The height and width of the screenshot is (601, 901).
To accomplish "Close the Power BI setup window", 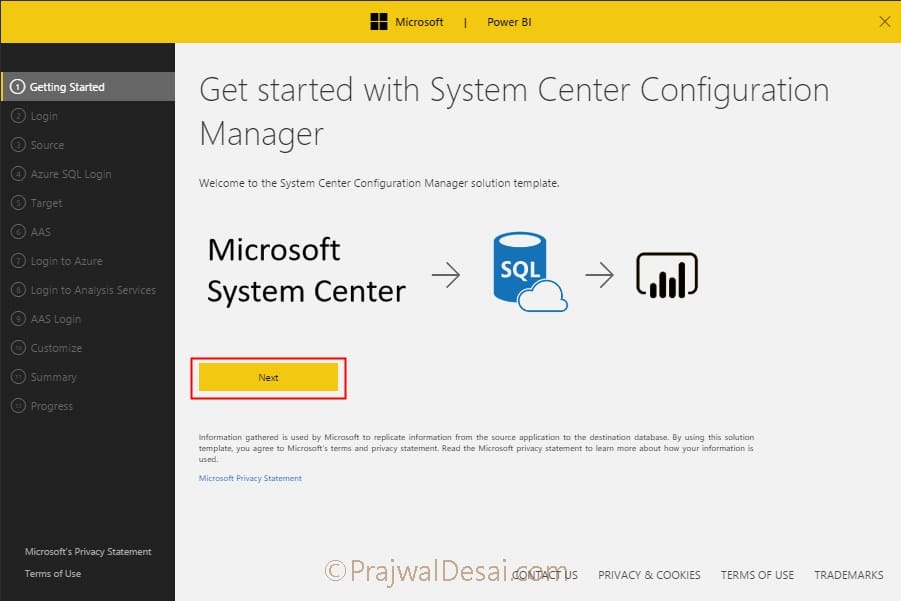I will coord(884,22).
